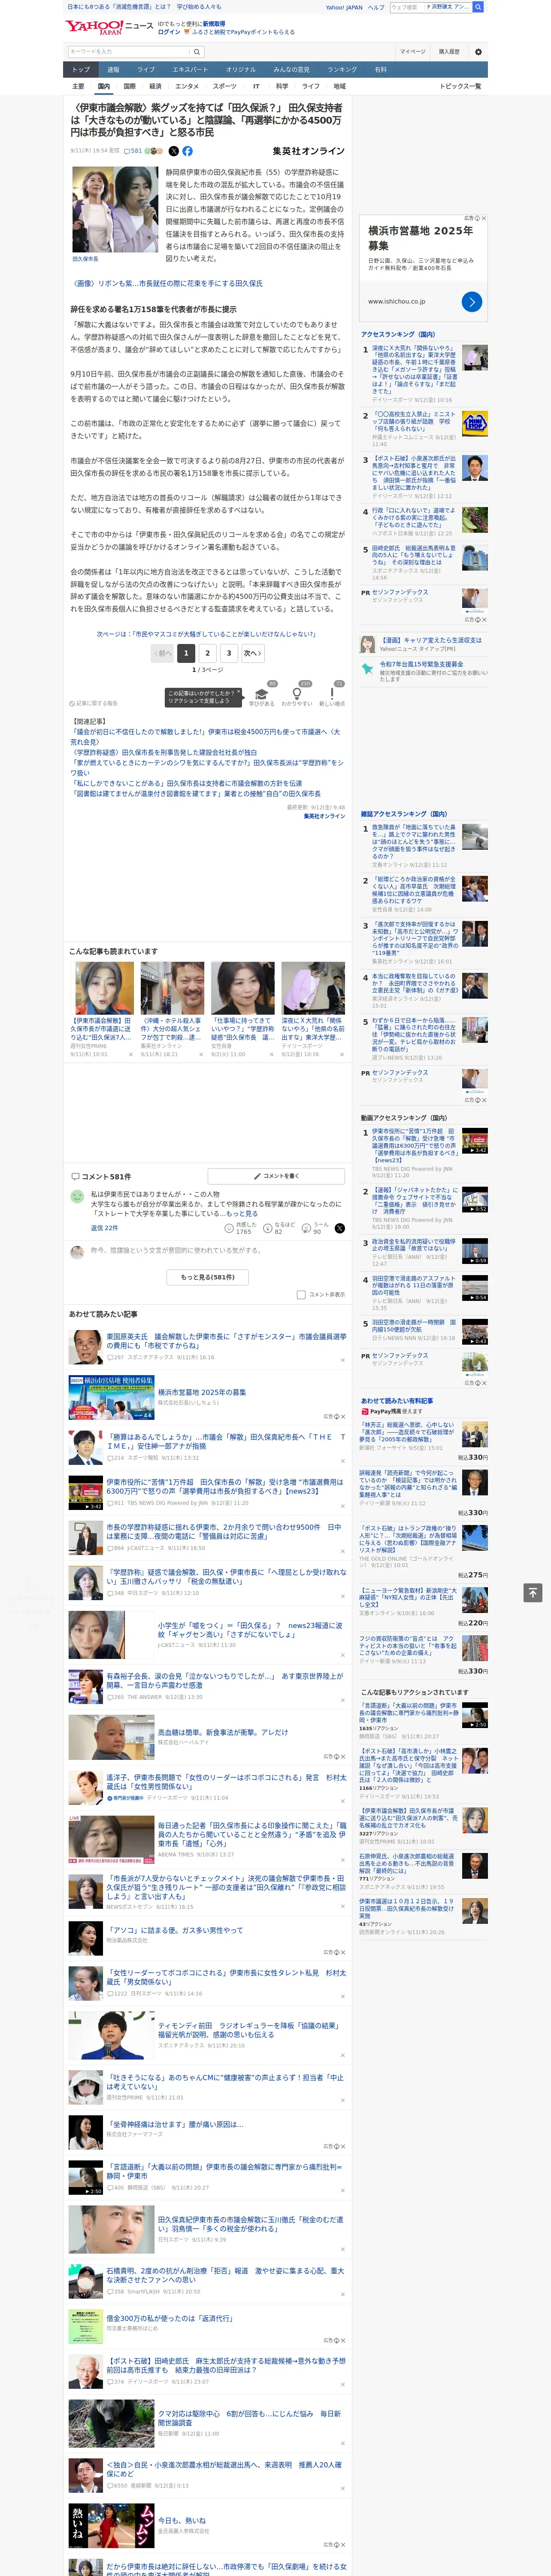Click ヘルプ link in top bar
Screen dimensions: 551x2576
coord(376,7)
